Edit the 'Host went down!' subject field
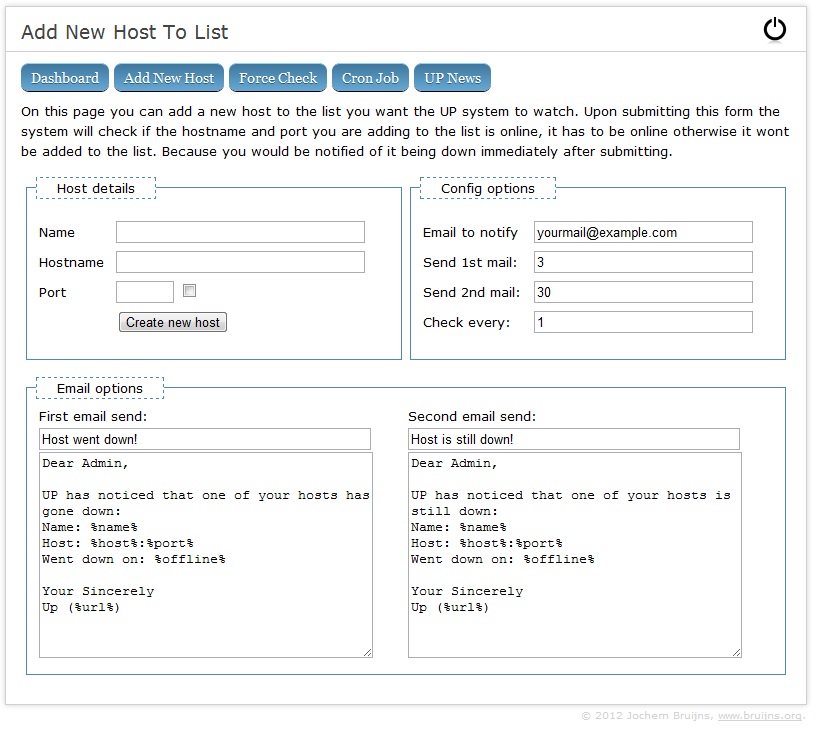 (205, 439)
